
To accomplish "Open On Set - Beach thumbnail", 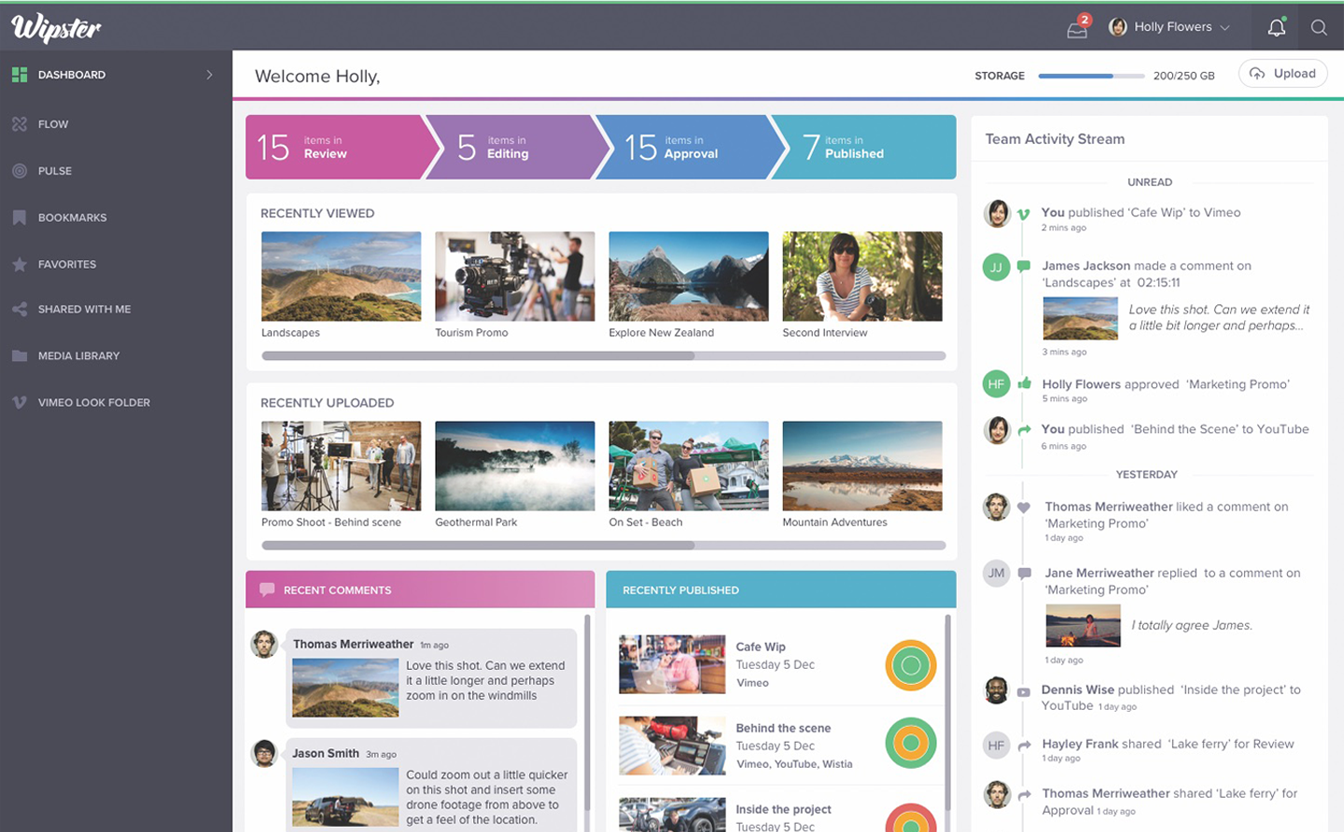I will [689, 466].
